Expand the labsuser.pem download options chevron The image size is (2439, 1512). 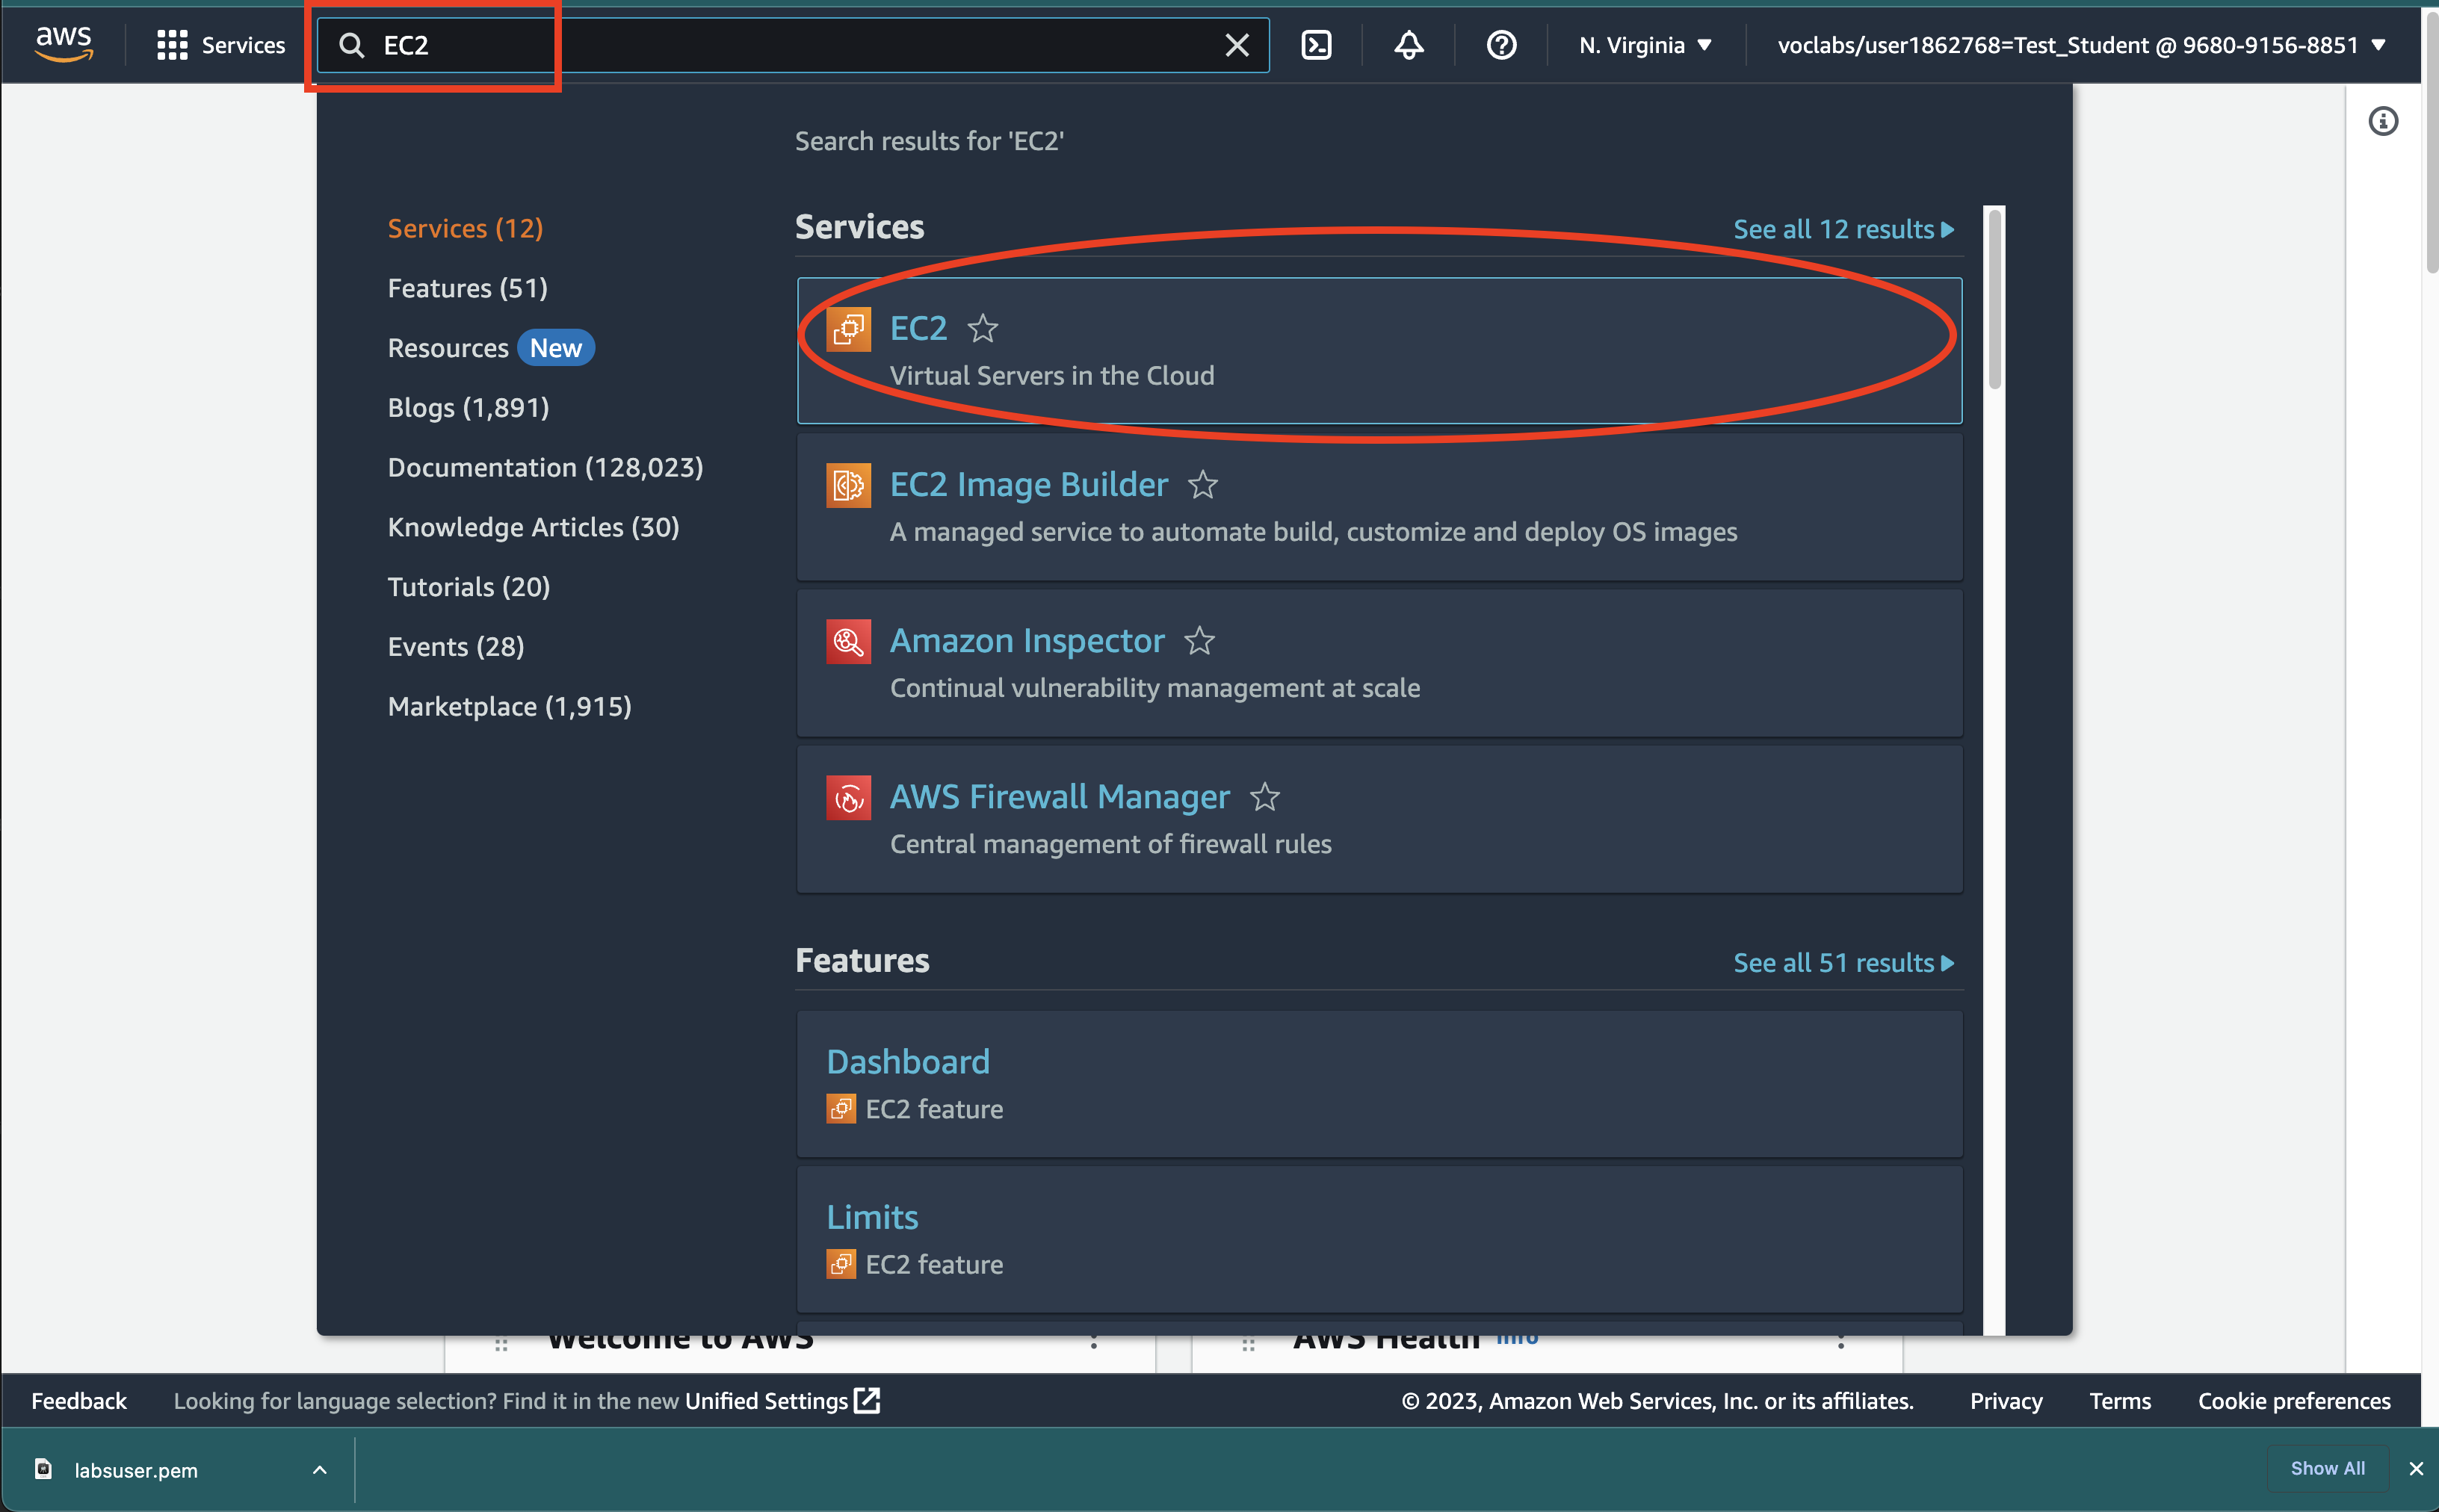tap(319, 1470)
